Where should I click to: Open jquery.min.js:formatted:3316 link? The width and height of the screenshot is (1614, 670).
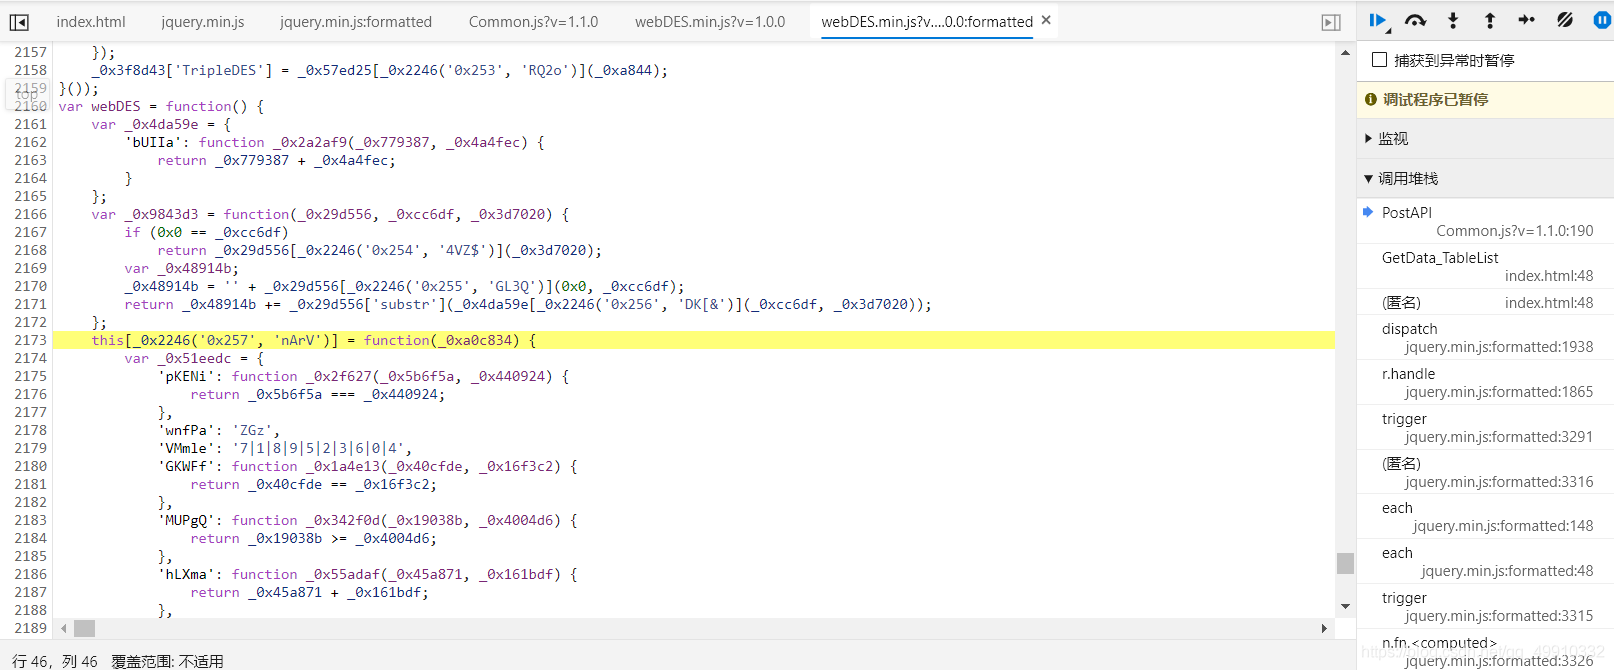tap(1499, 482)
